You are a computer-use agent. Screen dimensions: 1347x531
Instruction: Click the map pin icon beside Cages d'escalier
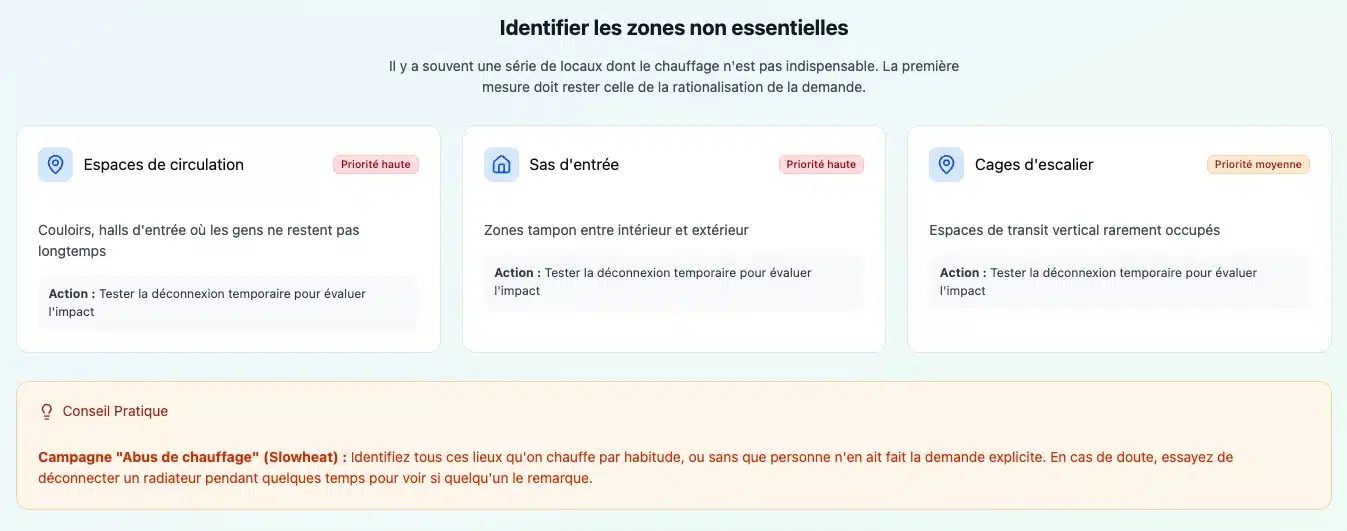pyautogui.click(x=946, y=165)
